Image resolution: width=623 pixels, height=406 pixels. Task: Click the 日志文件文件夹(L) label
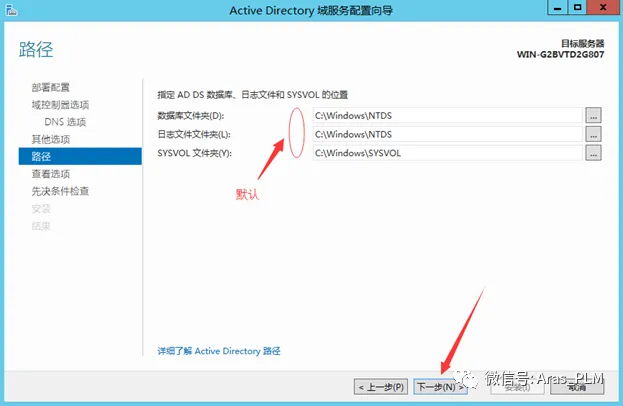[194, 134]
